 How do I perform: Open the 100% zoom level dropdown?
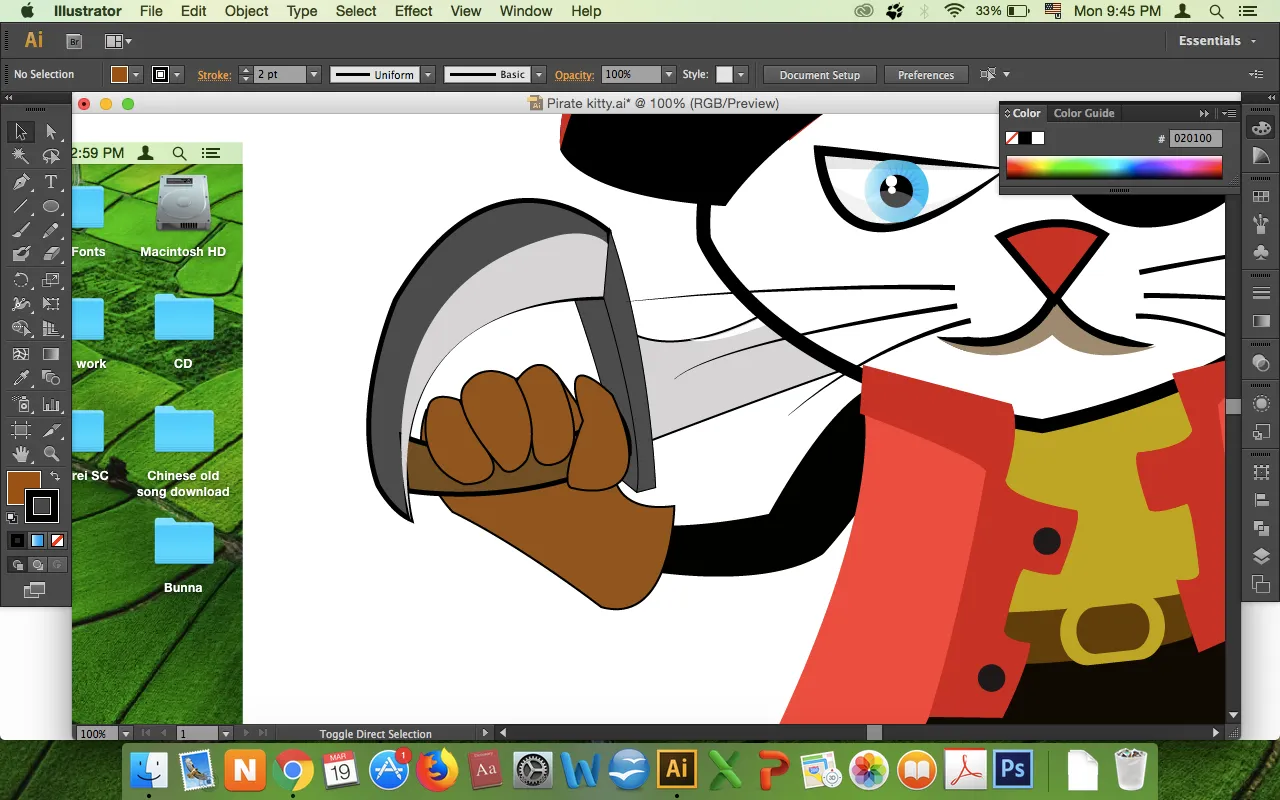[x=128, y=733]
